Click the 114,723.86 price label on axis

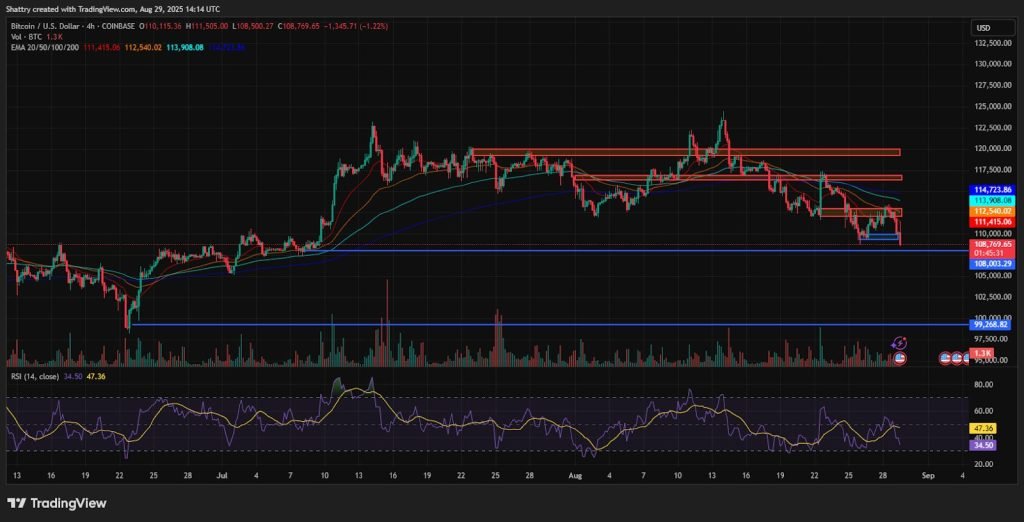(x=992, y=189)
